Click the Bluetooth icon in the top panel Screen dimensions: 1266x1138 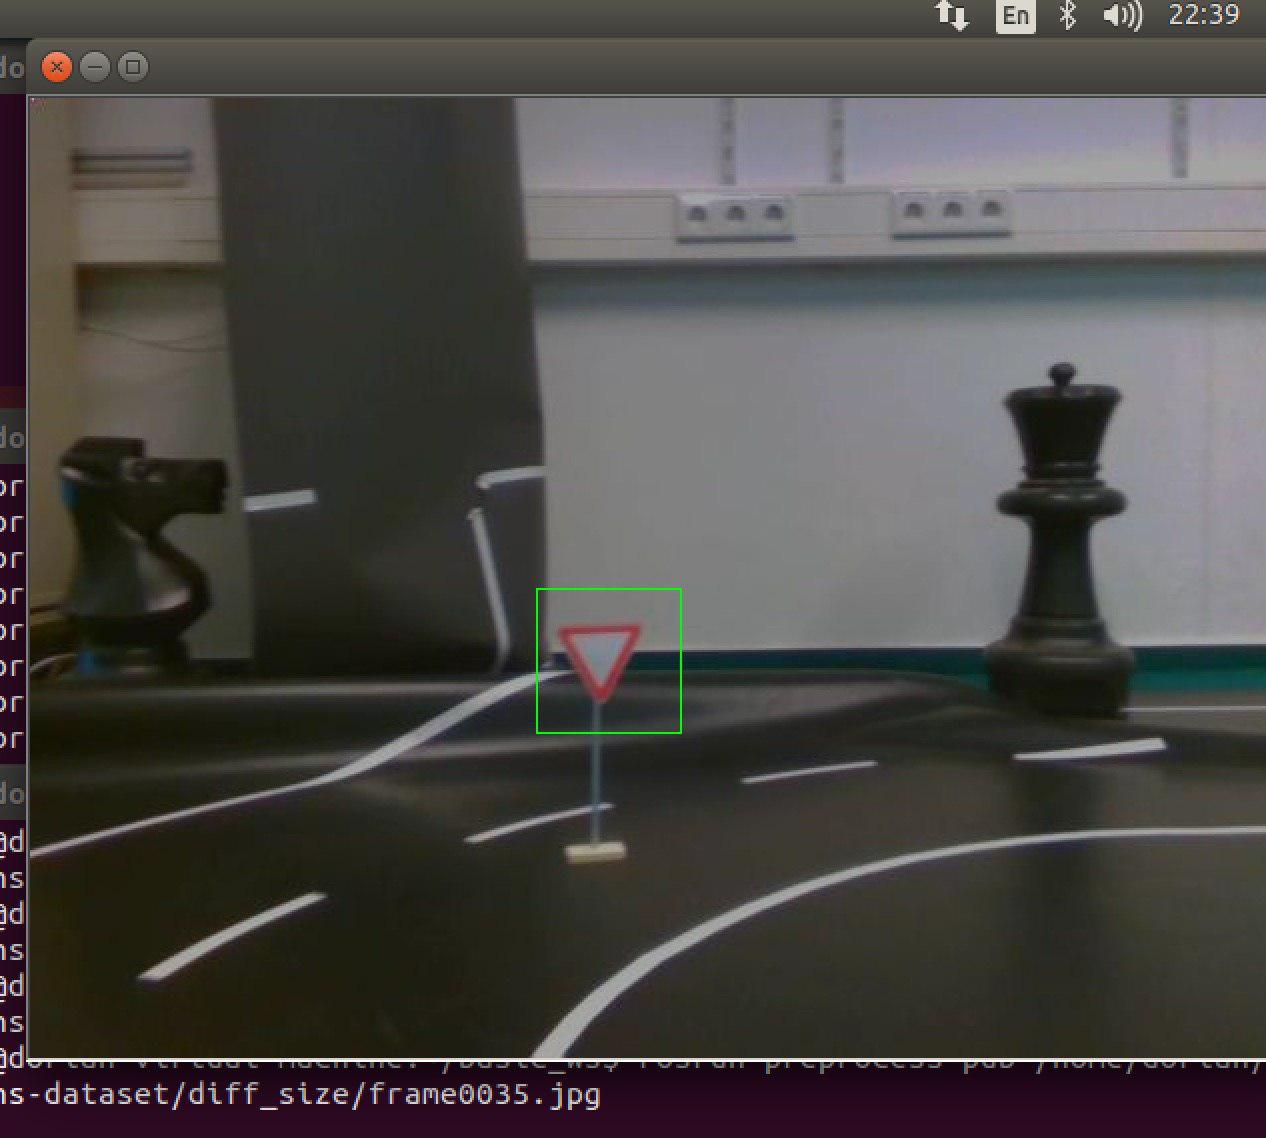point(1068,16)
